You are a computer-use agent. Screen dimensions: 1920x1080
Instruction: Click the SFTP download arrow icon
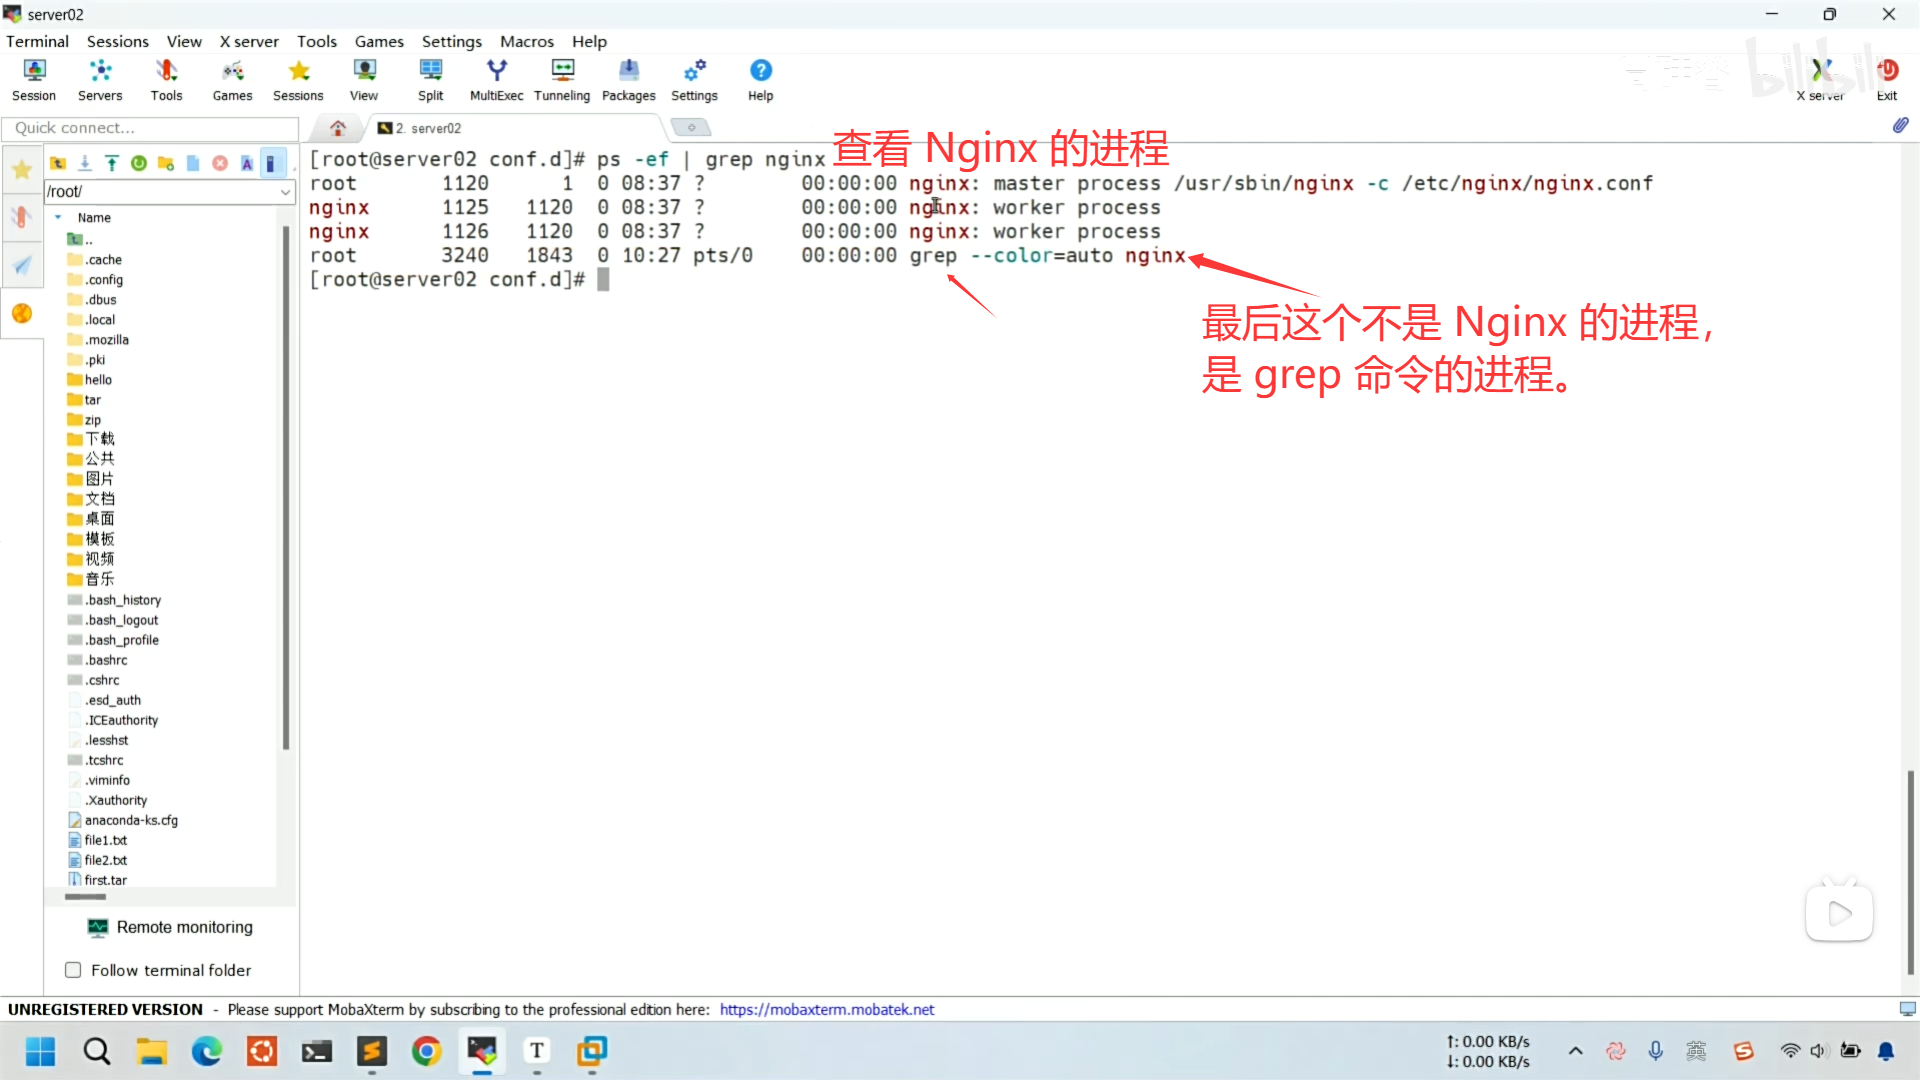pos(85,163)
